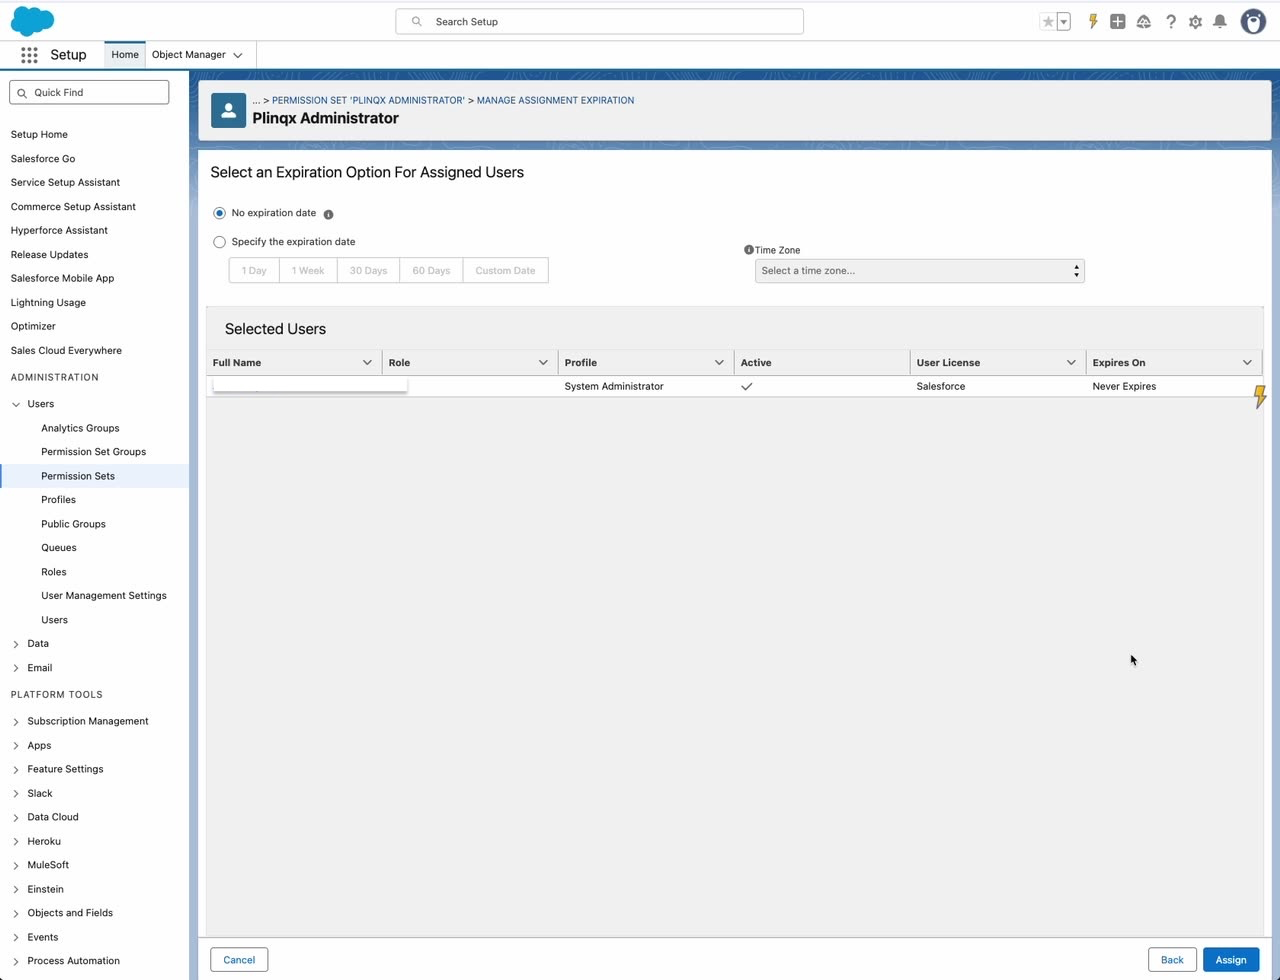The width and height of the screenshot is (1280, 980).
Task: Choose the 60 Days expiration button
Action: (x=431, y=270)
